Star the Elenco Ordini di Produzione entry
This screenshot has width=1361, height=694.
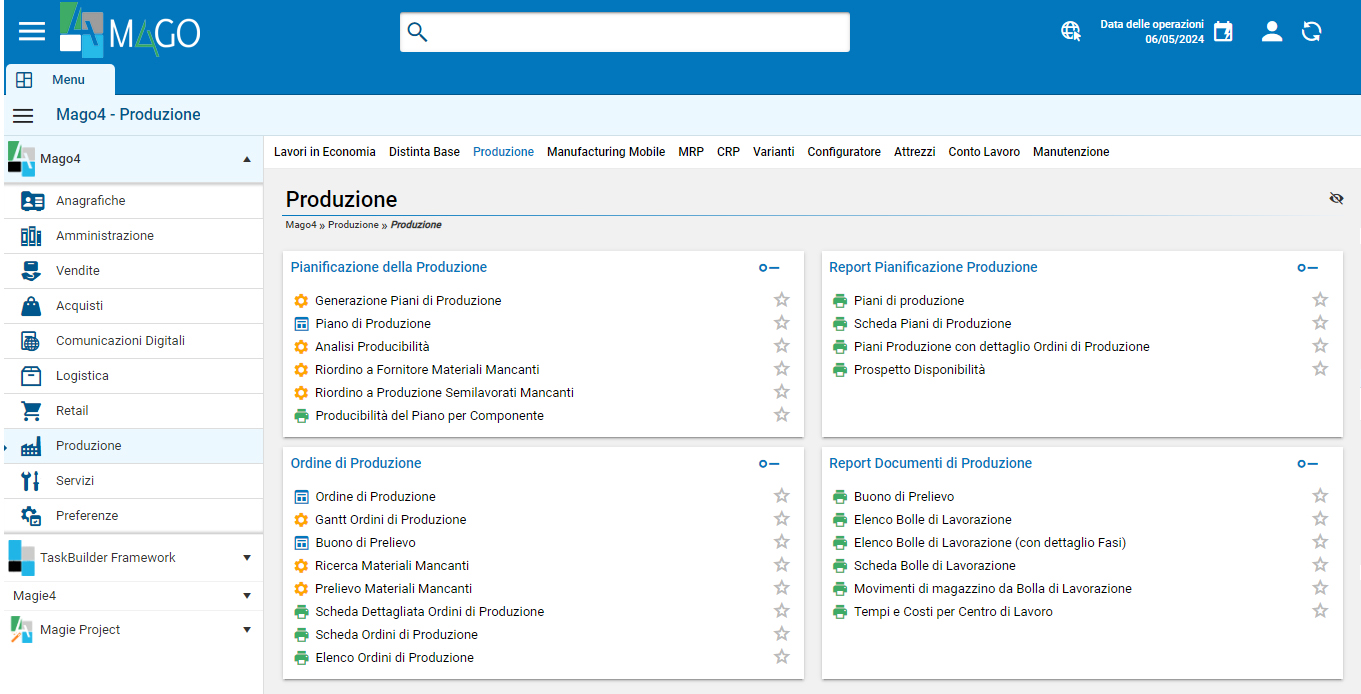[782, 657]
